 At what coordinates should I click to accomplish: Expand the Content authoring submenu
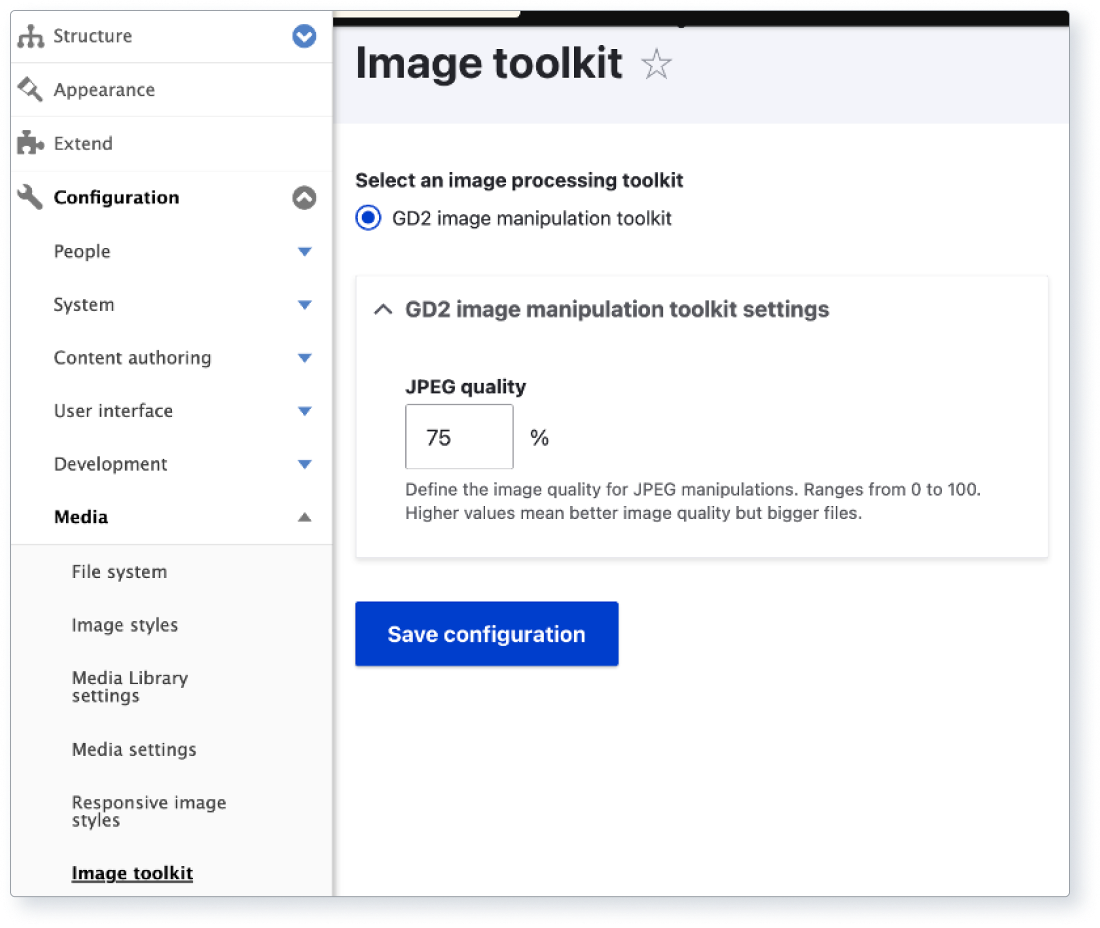tap(304, 357)
